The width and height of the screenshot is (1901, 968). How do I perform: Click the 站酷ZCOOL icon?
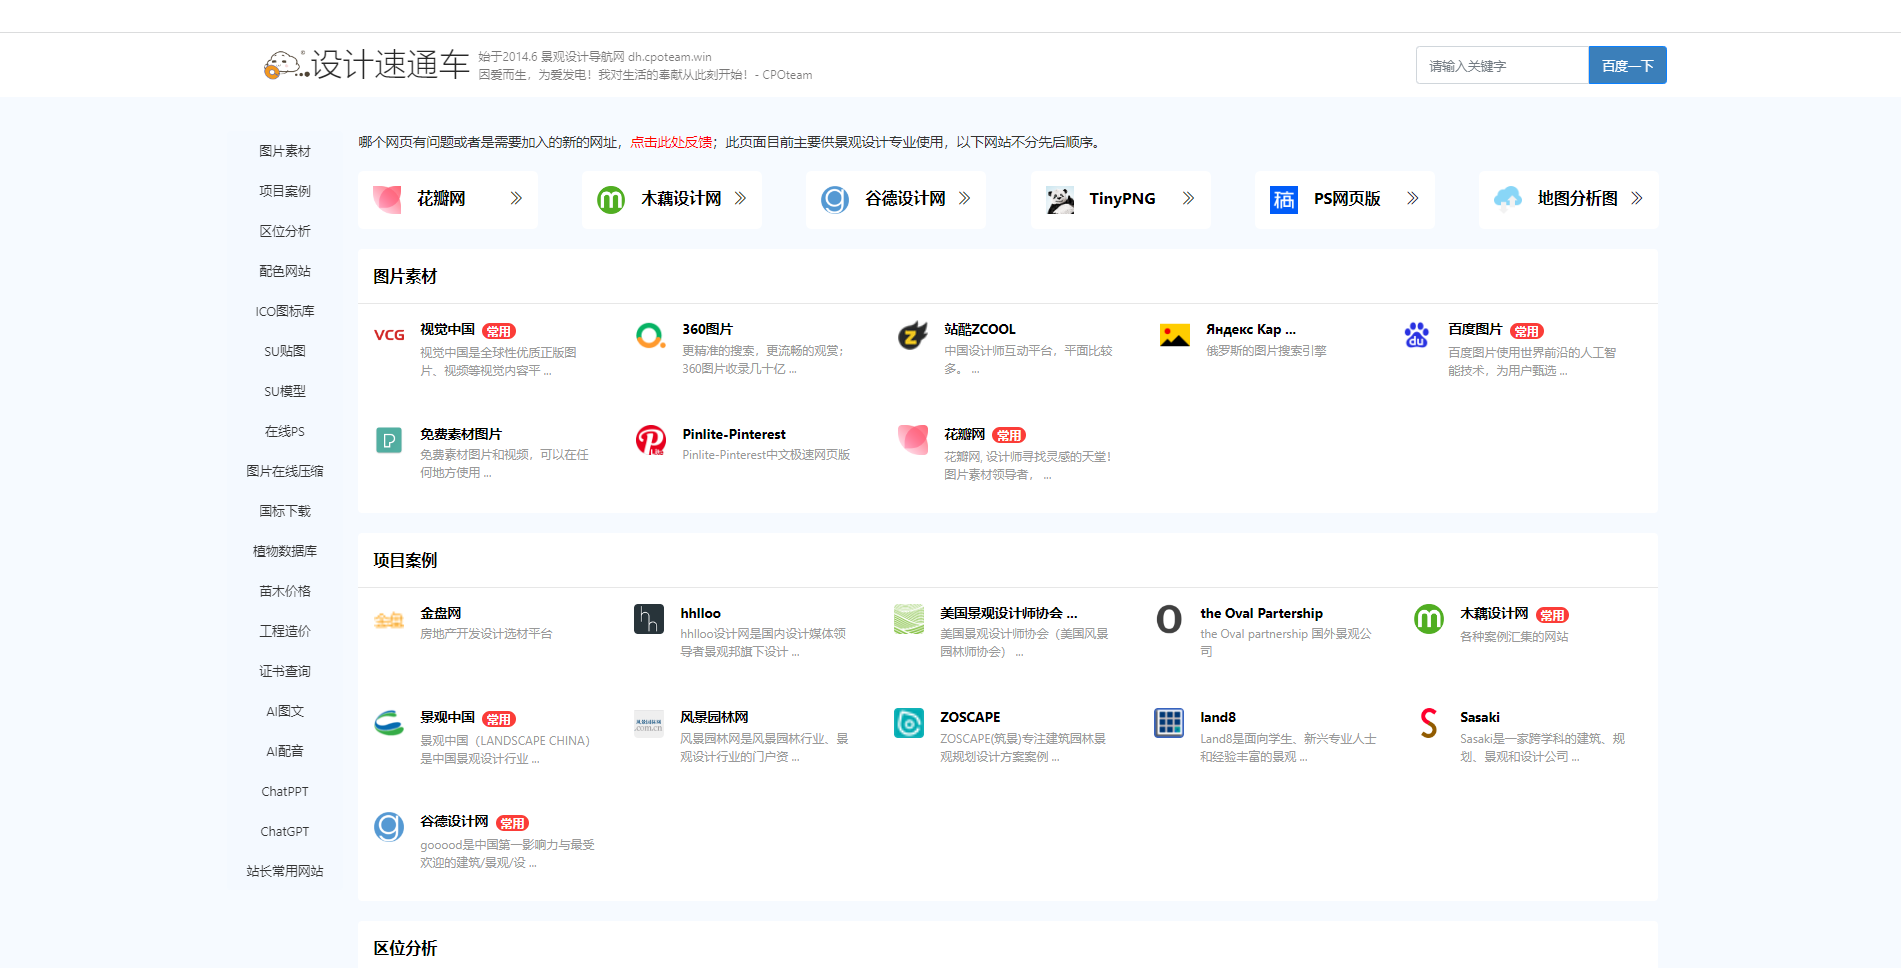coord(912,335)
